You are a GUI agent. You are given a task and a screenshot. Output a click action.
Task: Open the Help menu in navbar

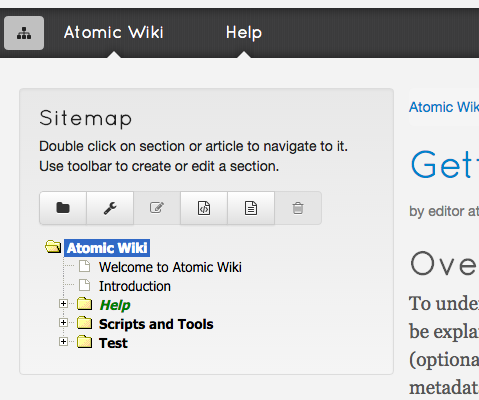(x=244, y=33)
